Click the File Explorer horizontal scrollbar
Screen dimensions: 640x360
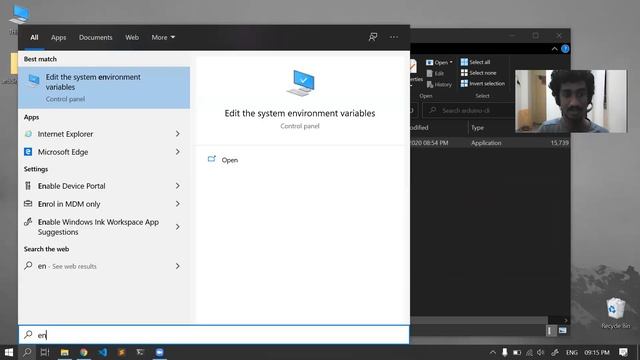(x=478, y=320)
